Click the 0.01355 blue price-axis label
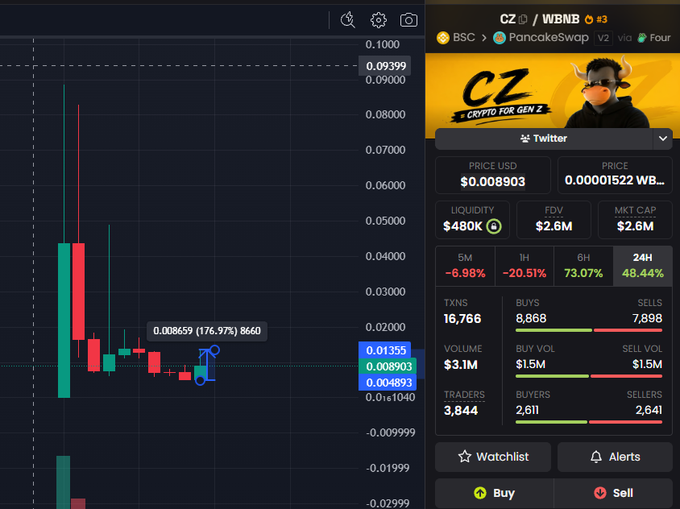Viewport: 680px width, 509px height. point(386,350)
